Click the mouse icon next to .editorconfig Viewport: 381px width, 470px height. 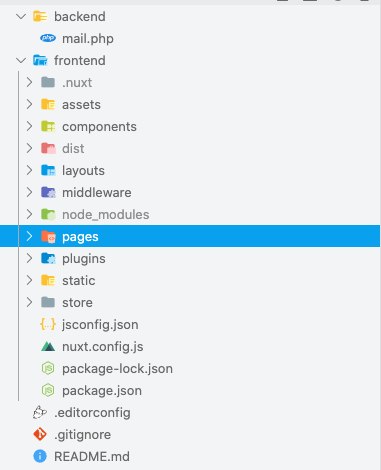[40, 412]
